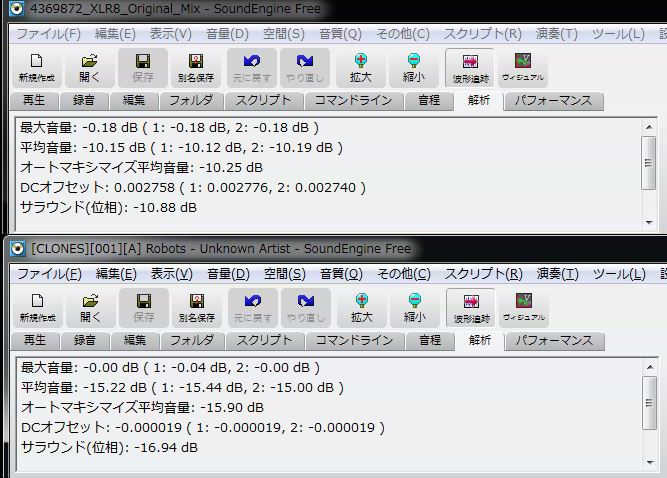The width and height of the screenshot is (667, 478).
Task: Switch to スクリプト tab in XLR8 window
Action: [263, 100]
